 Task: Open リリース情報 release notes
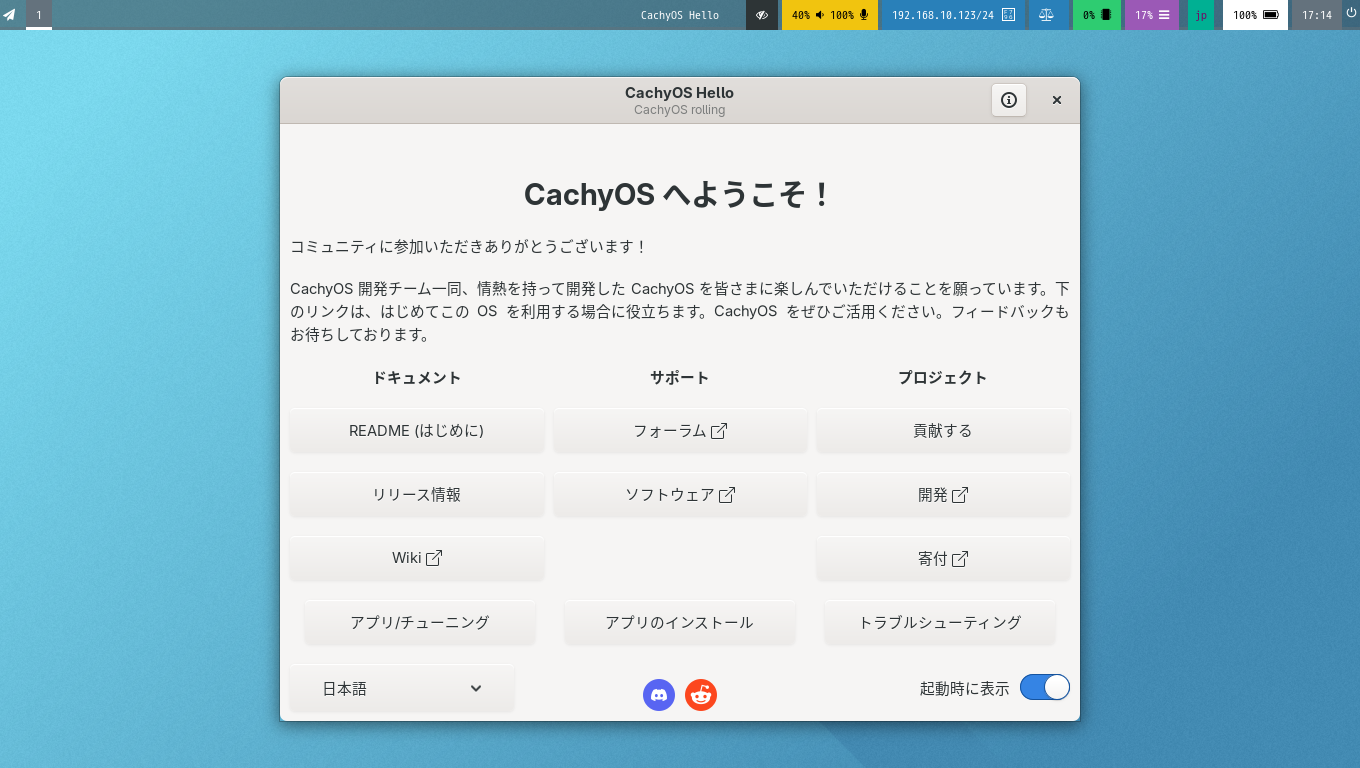tap(417, 495)
